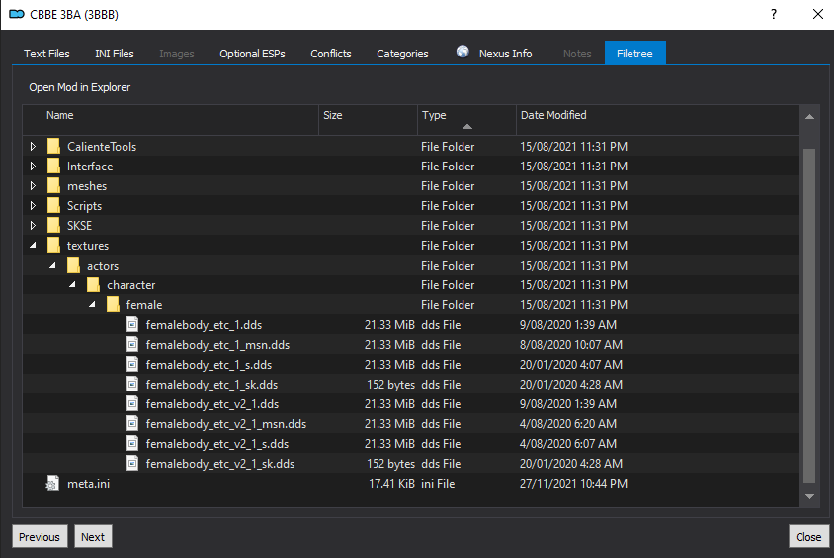Click file icon of femalebody_etc_v2_1_msn.dds

[132, 424]
